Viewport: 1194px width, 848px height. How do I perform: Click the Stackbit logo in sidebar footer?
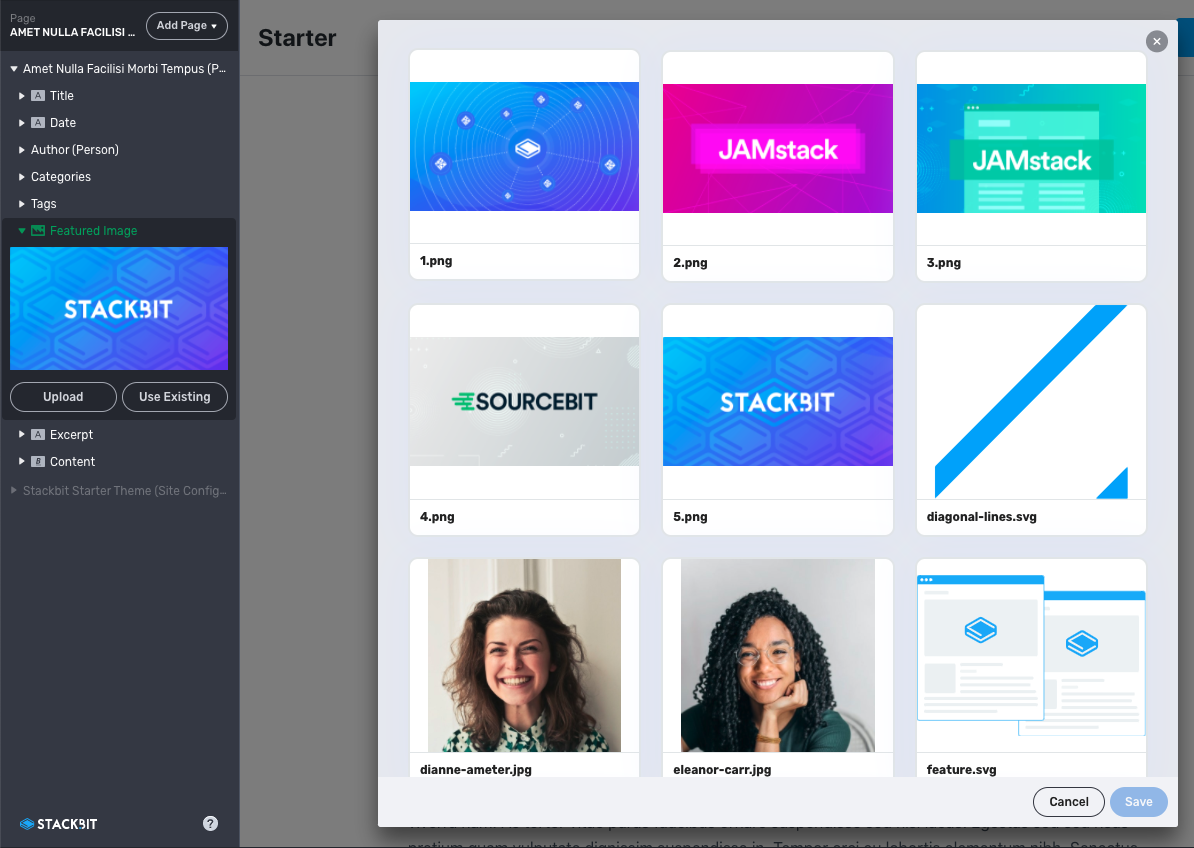(59, 824)
